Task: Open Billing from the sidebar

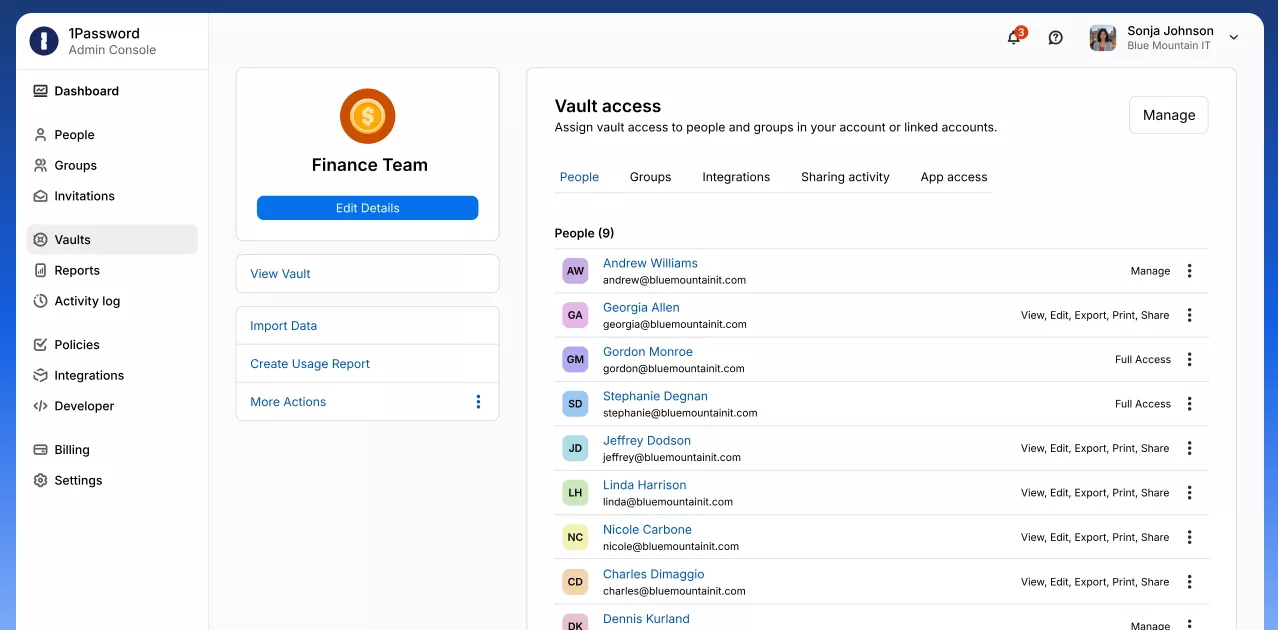Action: 71,449
